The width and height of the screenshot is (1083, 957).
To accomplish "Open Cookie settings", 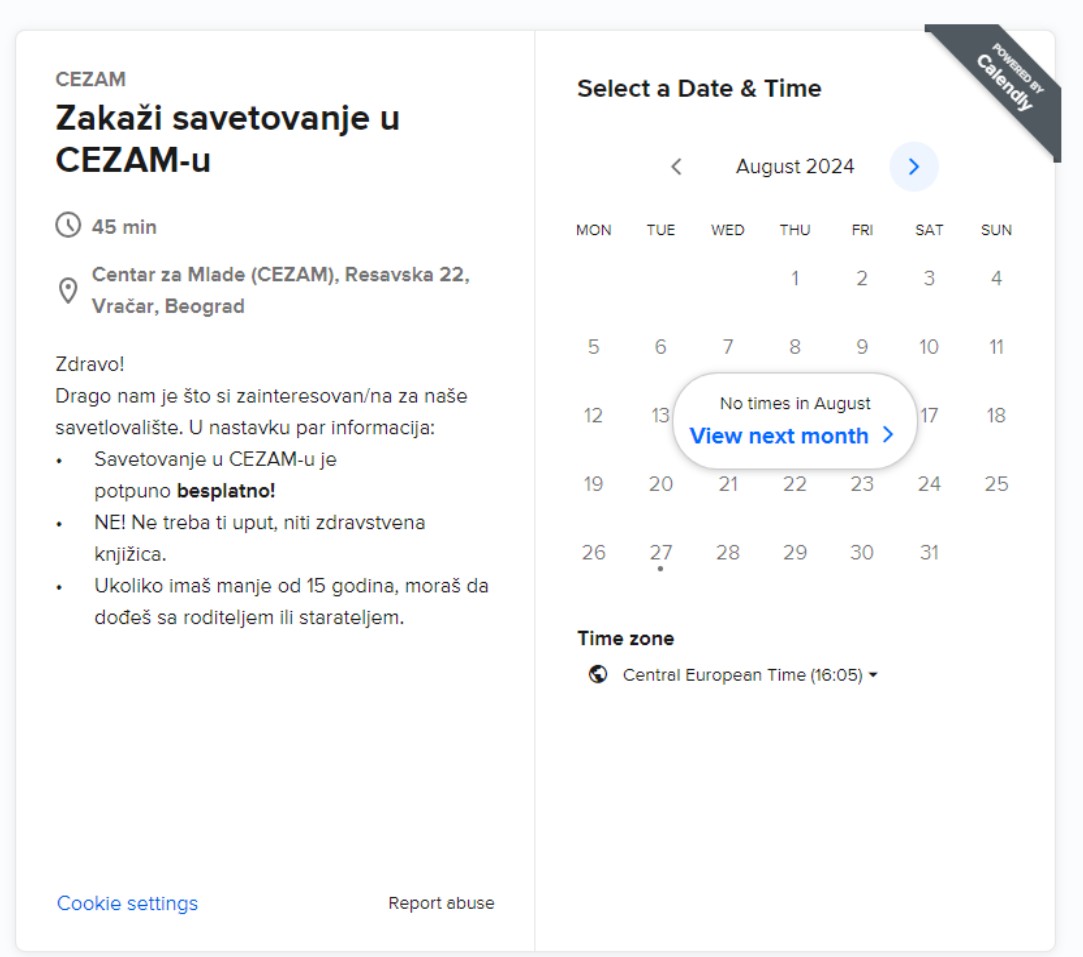I will tap(128, 902).
